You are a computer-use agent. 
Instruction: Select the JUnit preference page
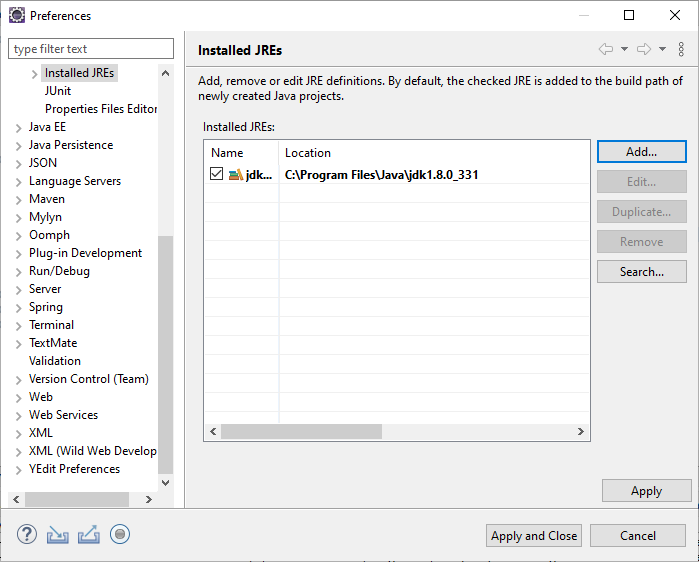click(58, 91)
